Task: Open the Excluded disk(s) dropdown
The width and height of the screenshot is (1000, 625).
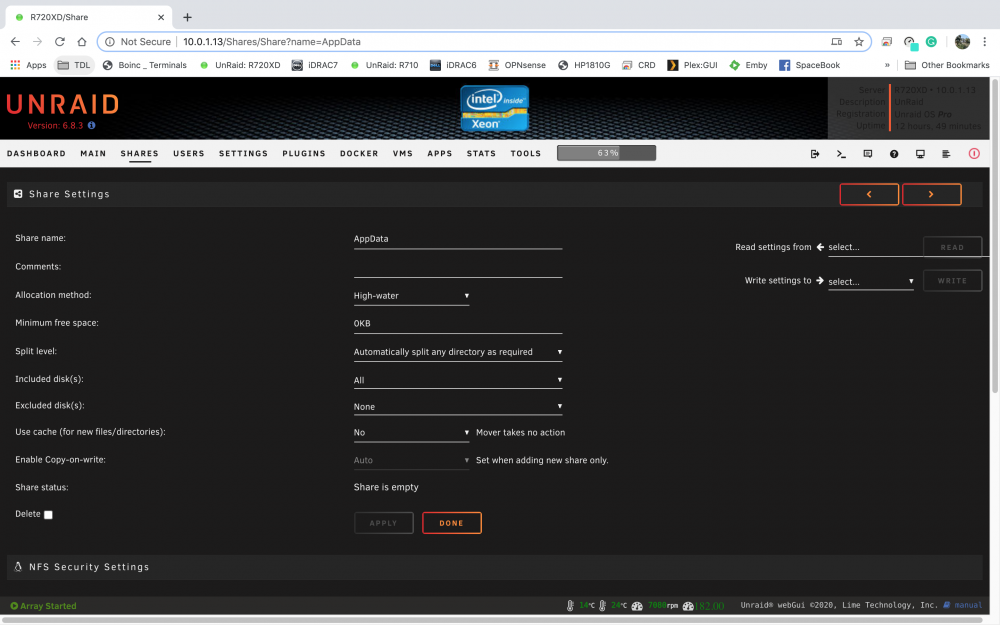Action: click(458, 406)
